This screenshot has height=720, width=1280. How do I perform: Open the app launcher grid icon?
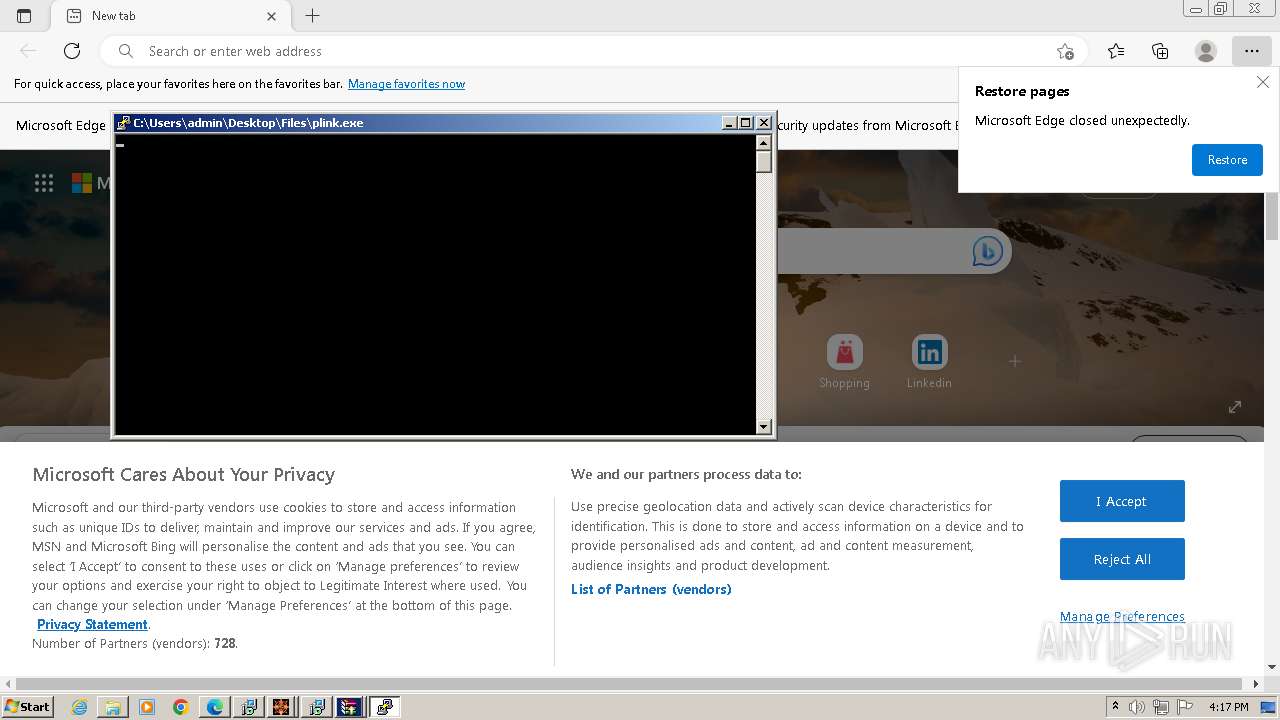click(44, 182)
